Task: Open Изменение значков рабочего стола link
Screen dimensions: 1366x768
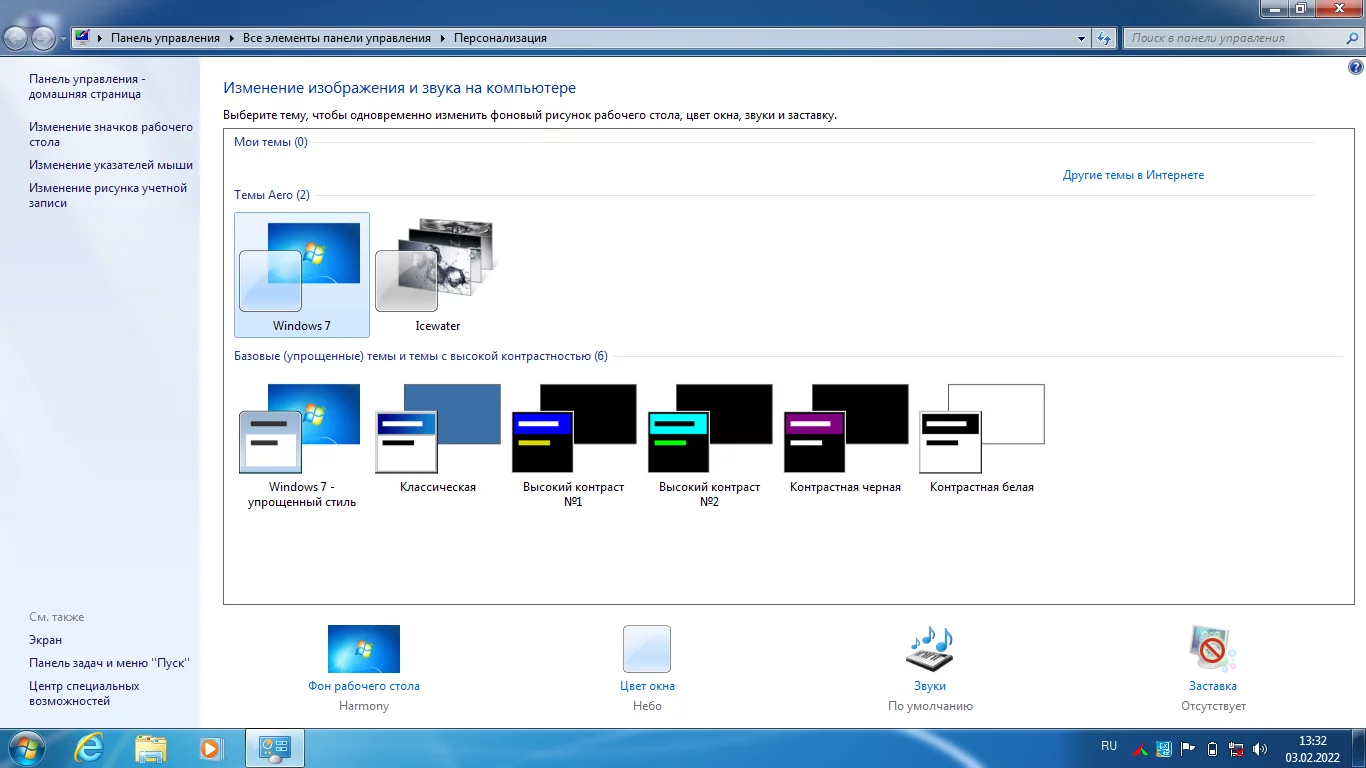Action: point(111,134)
